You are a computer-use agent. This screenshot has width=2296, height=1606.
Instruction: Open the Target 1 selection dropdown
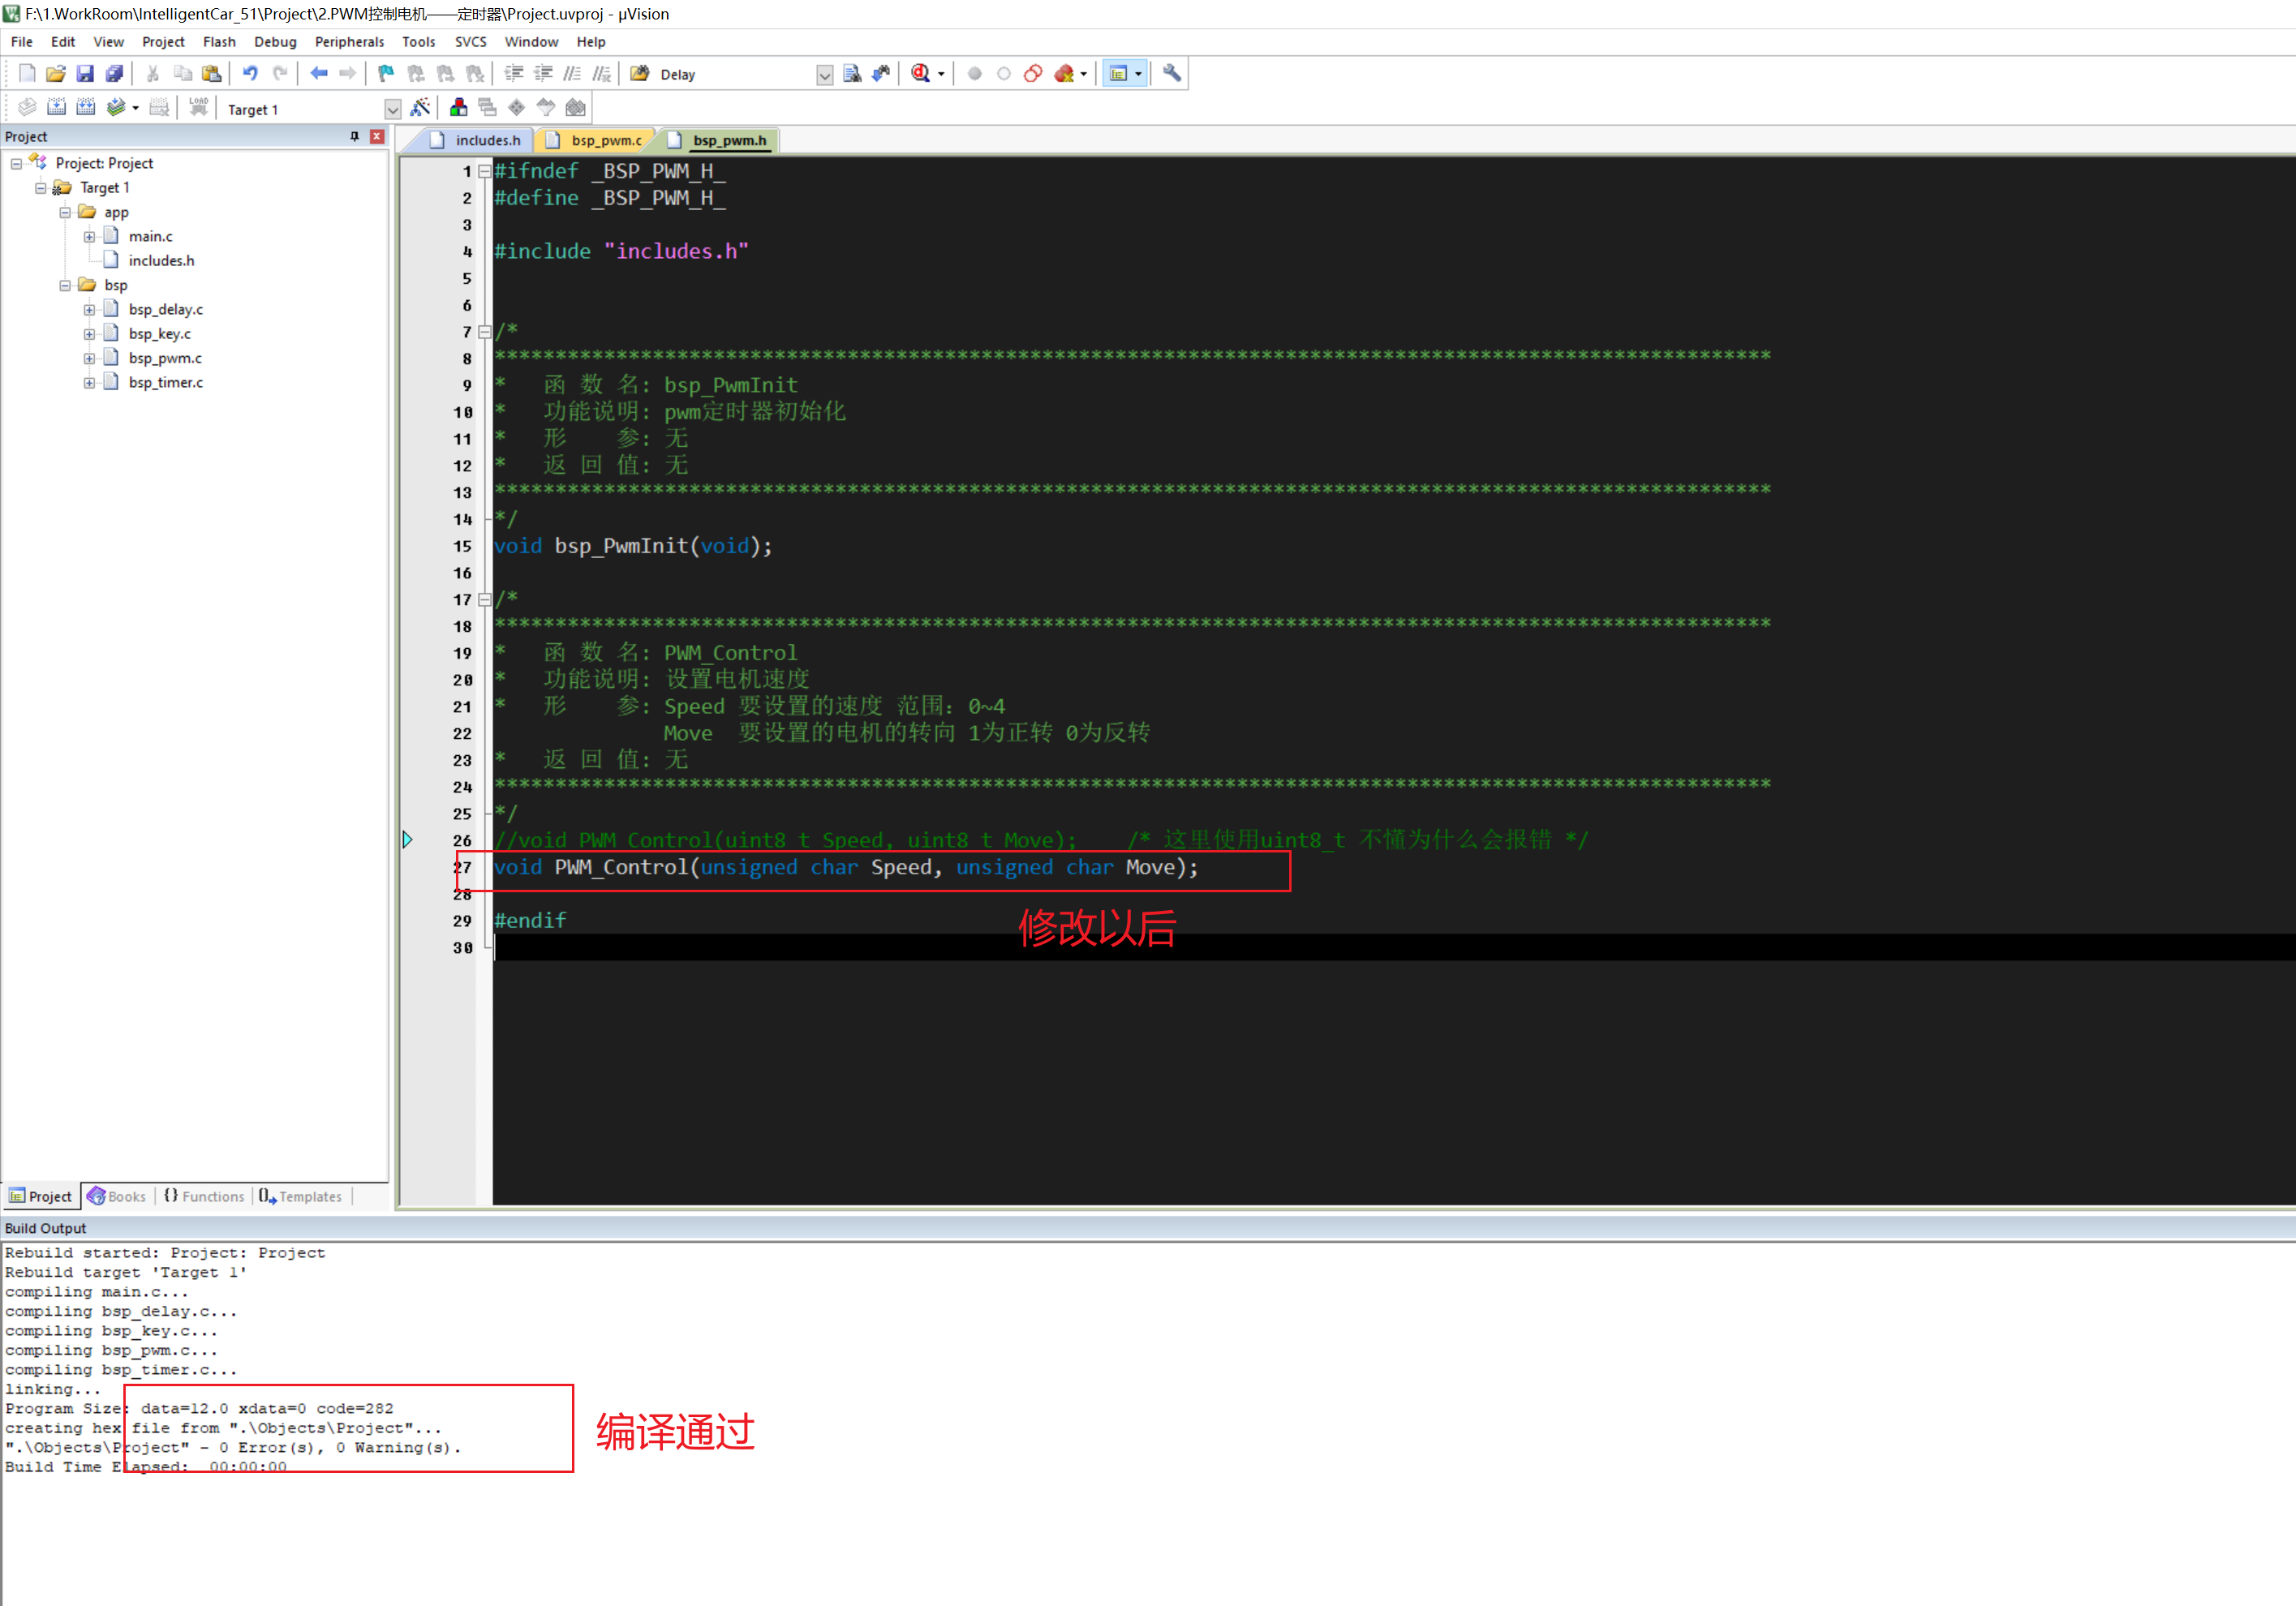[392, 109]
